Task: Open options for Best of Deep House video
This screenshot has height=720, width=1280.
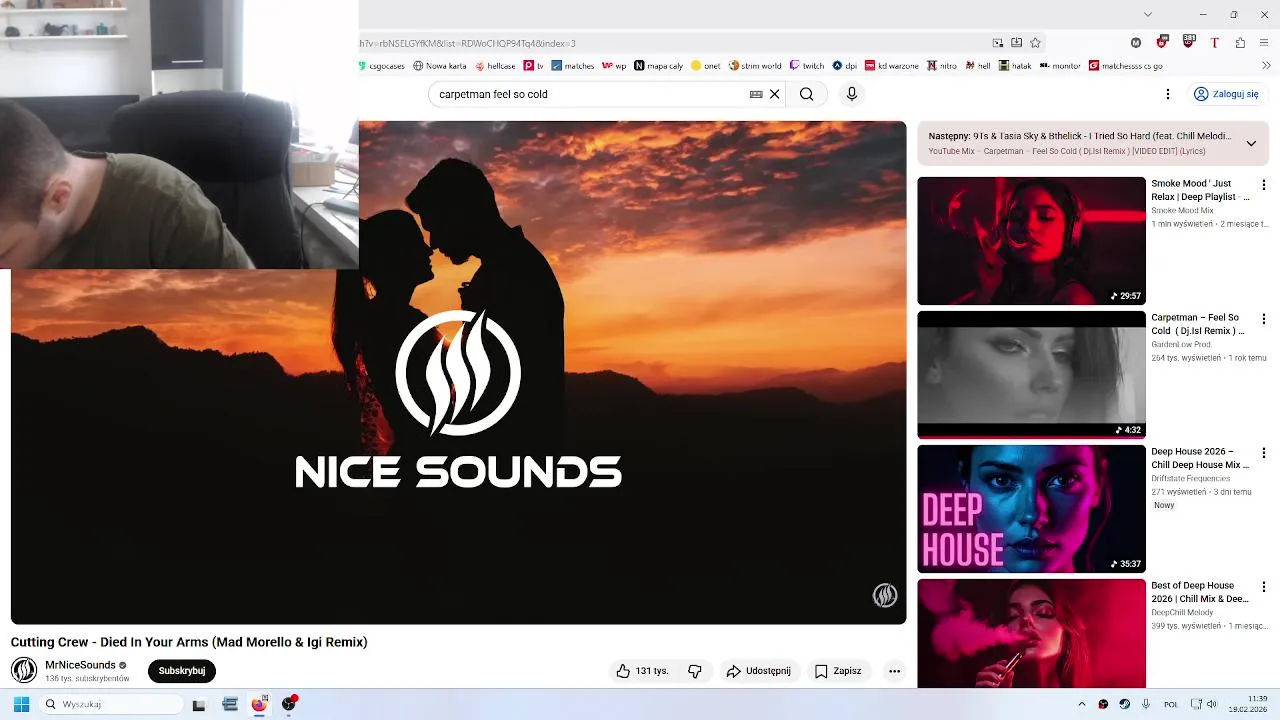Action: 1264,587
